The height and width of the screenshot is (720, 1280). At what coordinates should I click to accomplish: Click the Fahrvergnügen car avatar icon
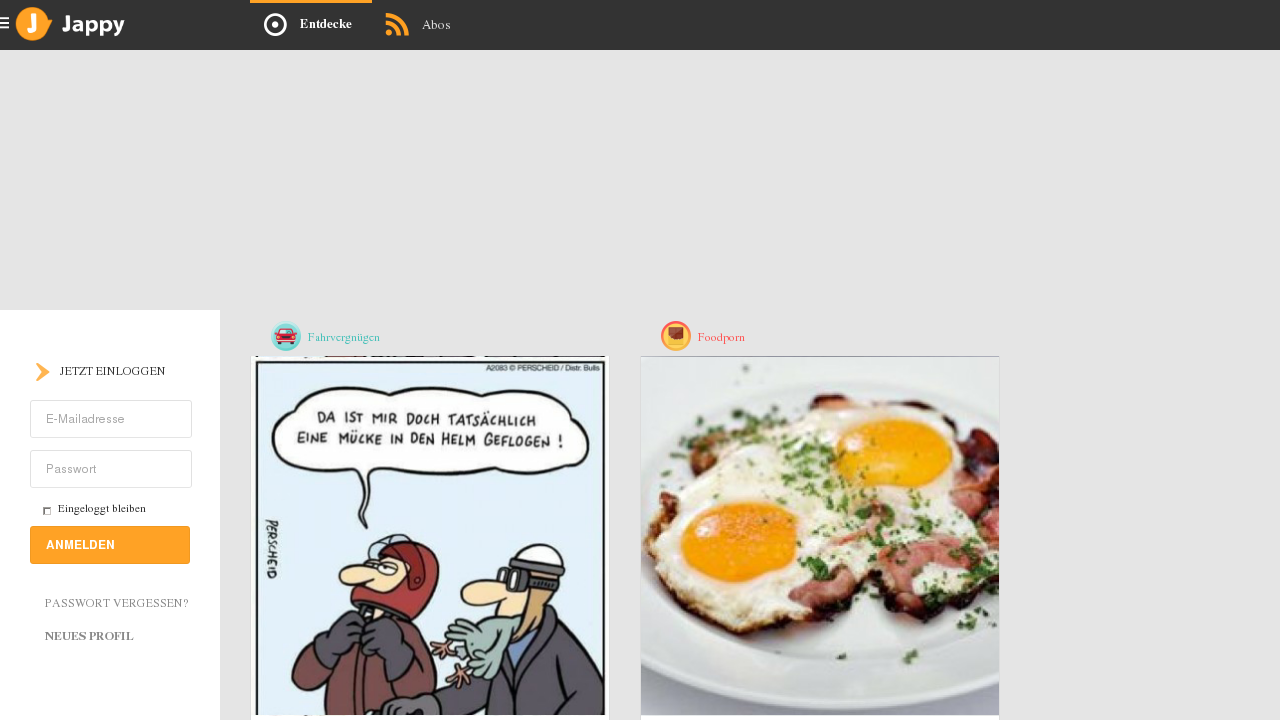click(286, 337)
